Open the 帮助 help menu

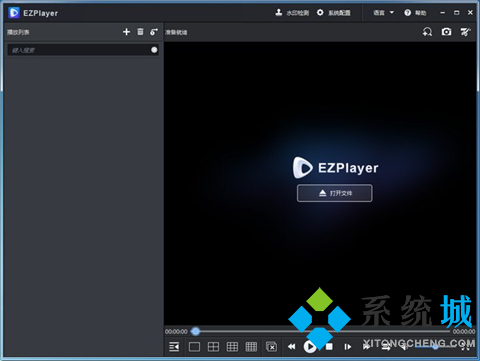click(415, 13)
